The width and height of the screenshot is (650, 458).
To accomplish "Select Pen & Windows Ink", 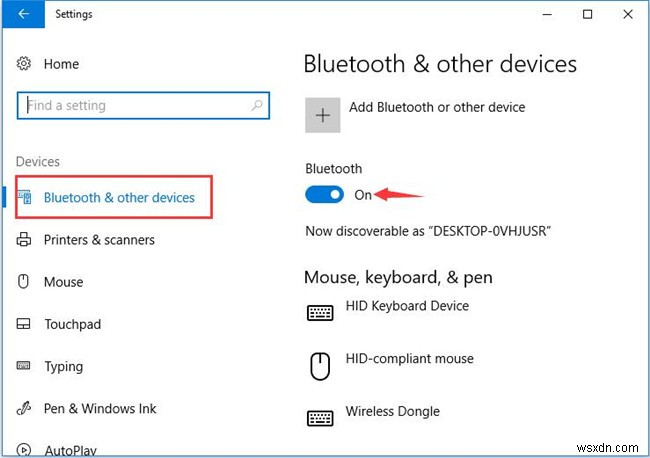I will click(x=100, y=408).
